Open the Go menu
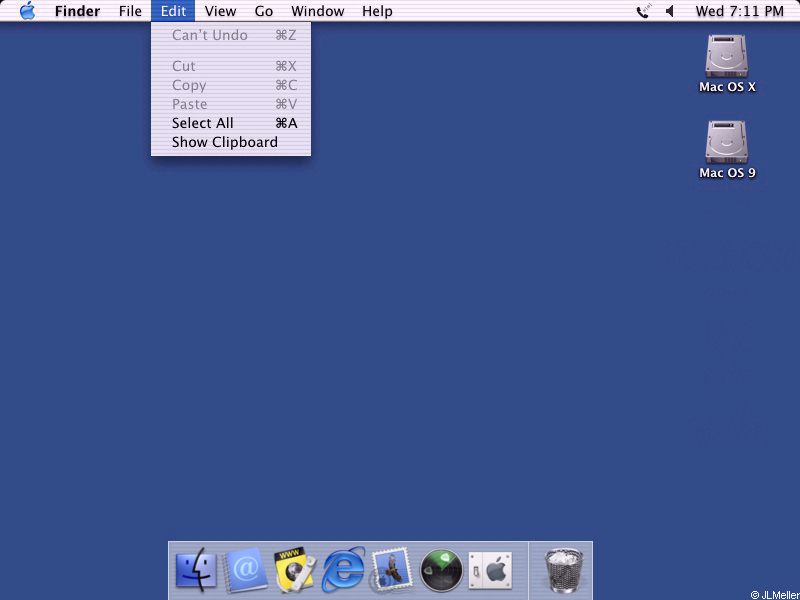Image resolution: width=800 pixels, height=600 pixels. 264,11
